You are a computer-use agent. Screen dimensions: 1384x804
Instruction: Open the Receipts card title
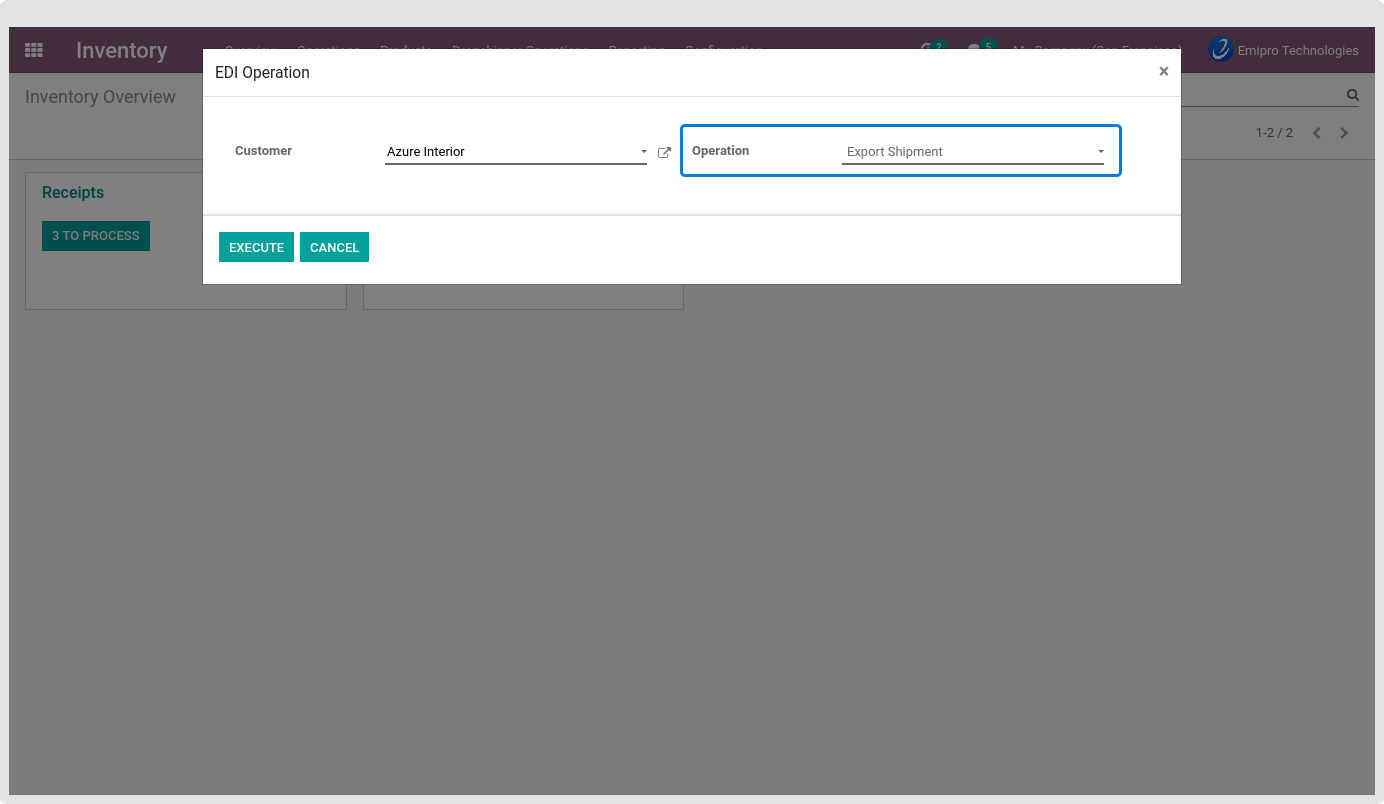pos(73,192)
